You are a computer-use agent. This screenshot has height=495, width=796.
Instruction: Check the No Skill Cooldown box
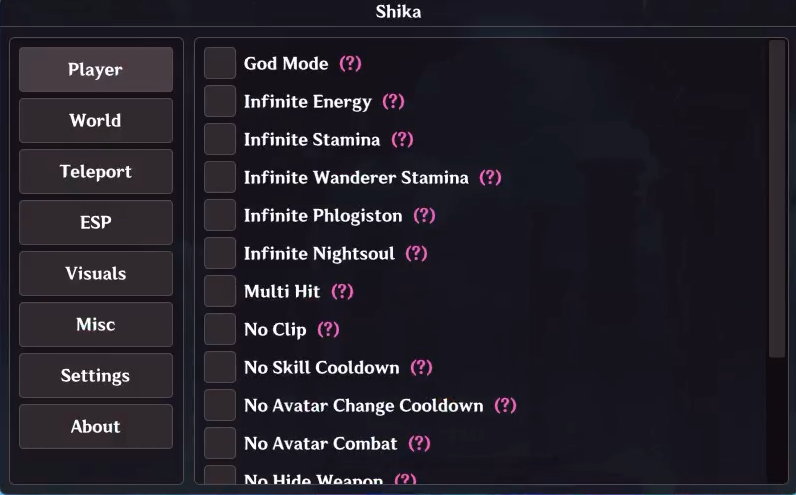click(220, 367)
